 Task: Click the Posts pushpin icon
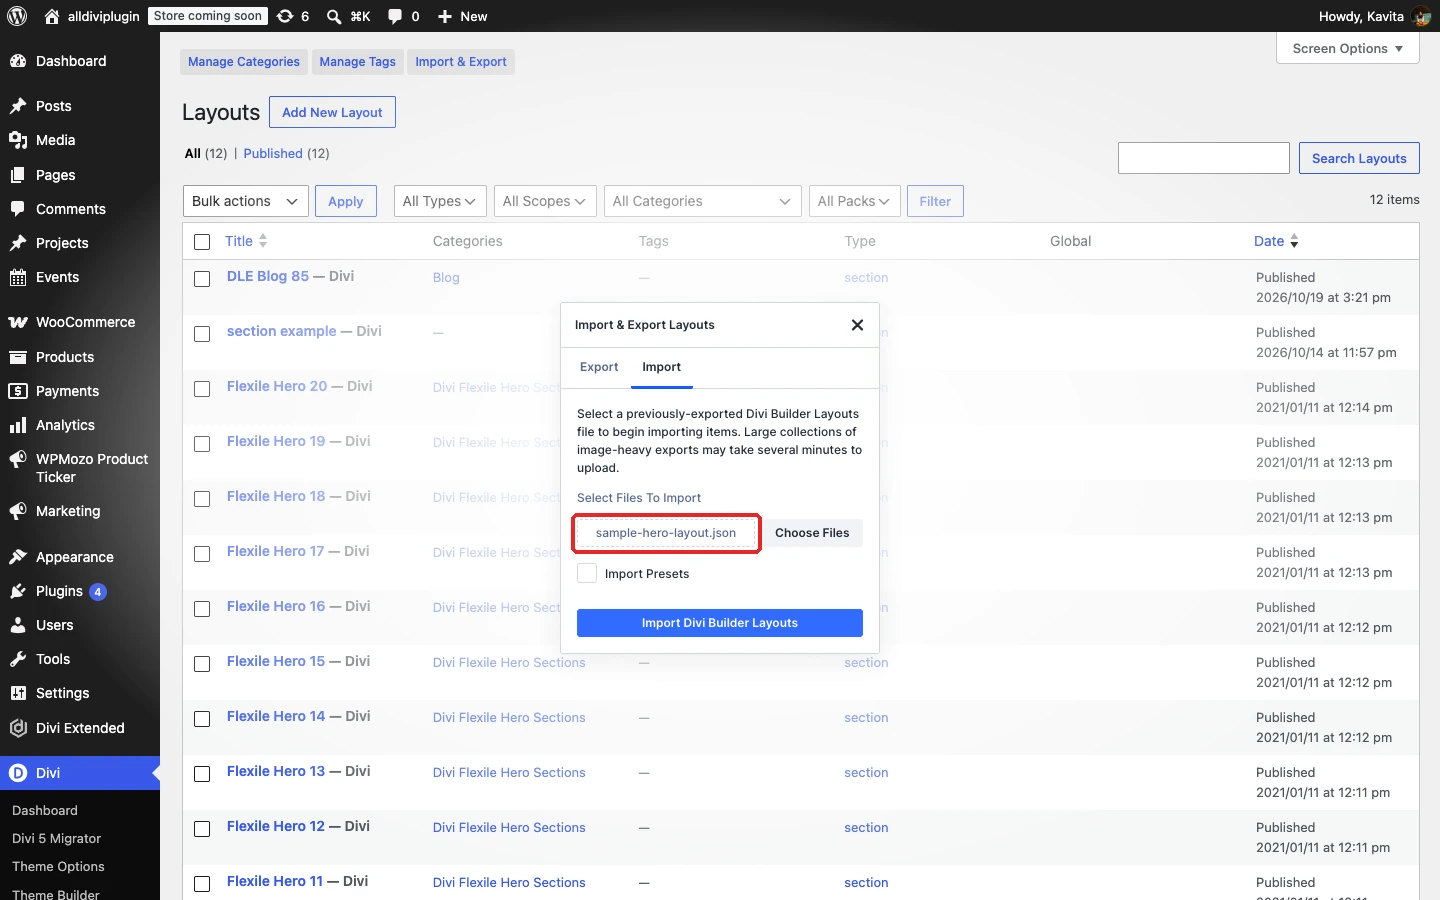17,106
